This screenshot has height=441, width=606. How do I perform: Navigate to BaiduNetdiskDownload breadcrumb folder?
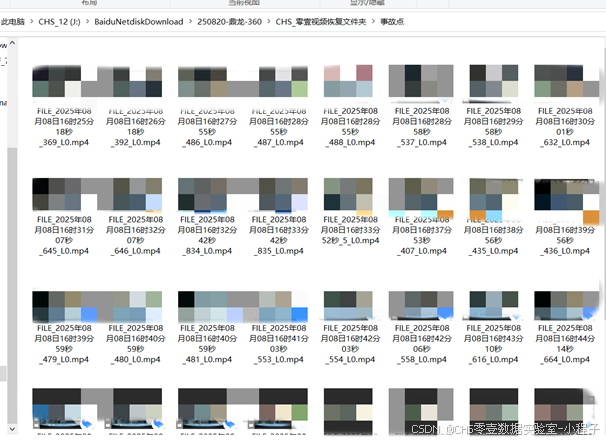pos(139,22)
